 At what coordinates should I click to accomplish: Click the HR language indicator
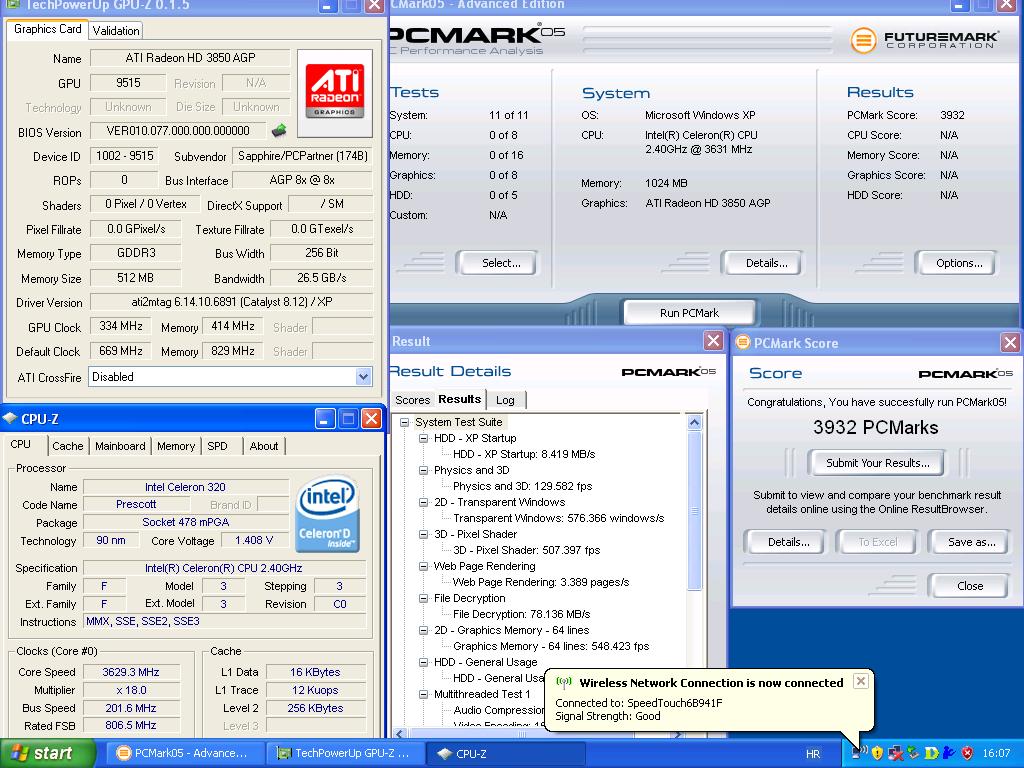pyautogui.click(x=812, y=754)
